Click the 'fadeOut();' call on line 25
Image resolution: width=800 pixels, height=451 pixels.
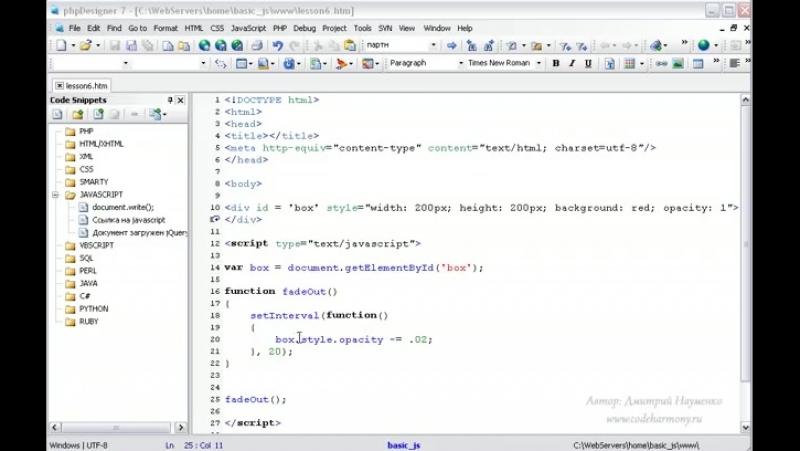[x=256, y=399]
